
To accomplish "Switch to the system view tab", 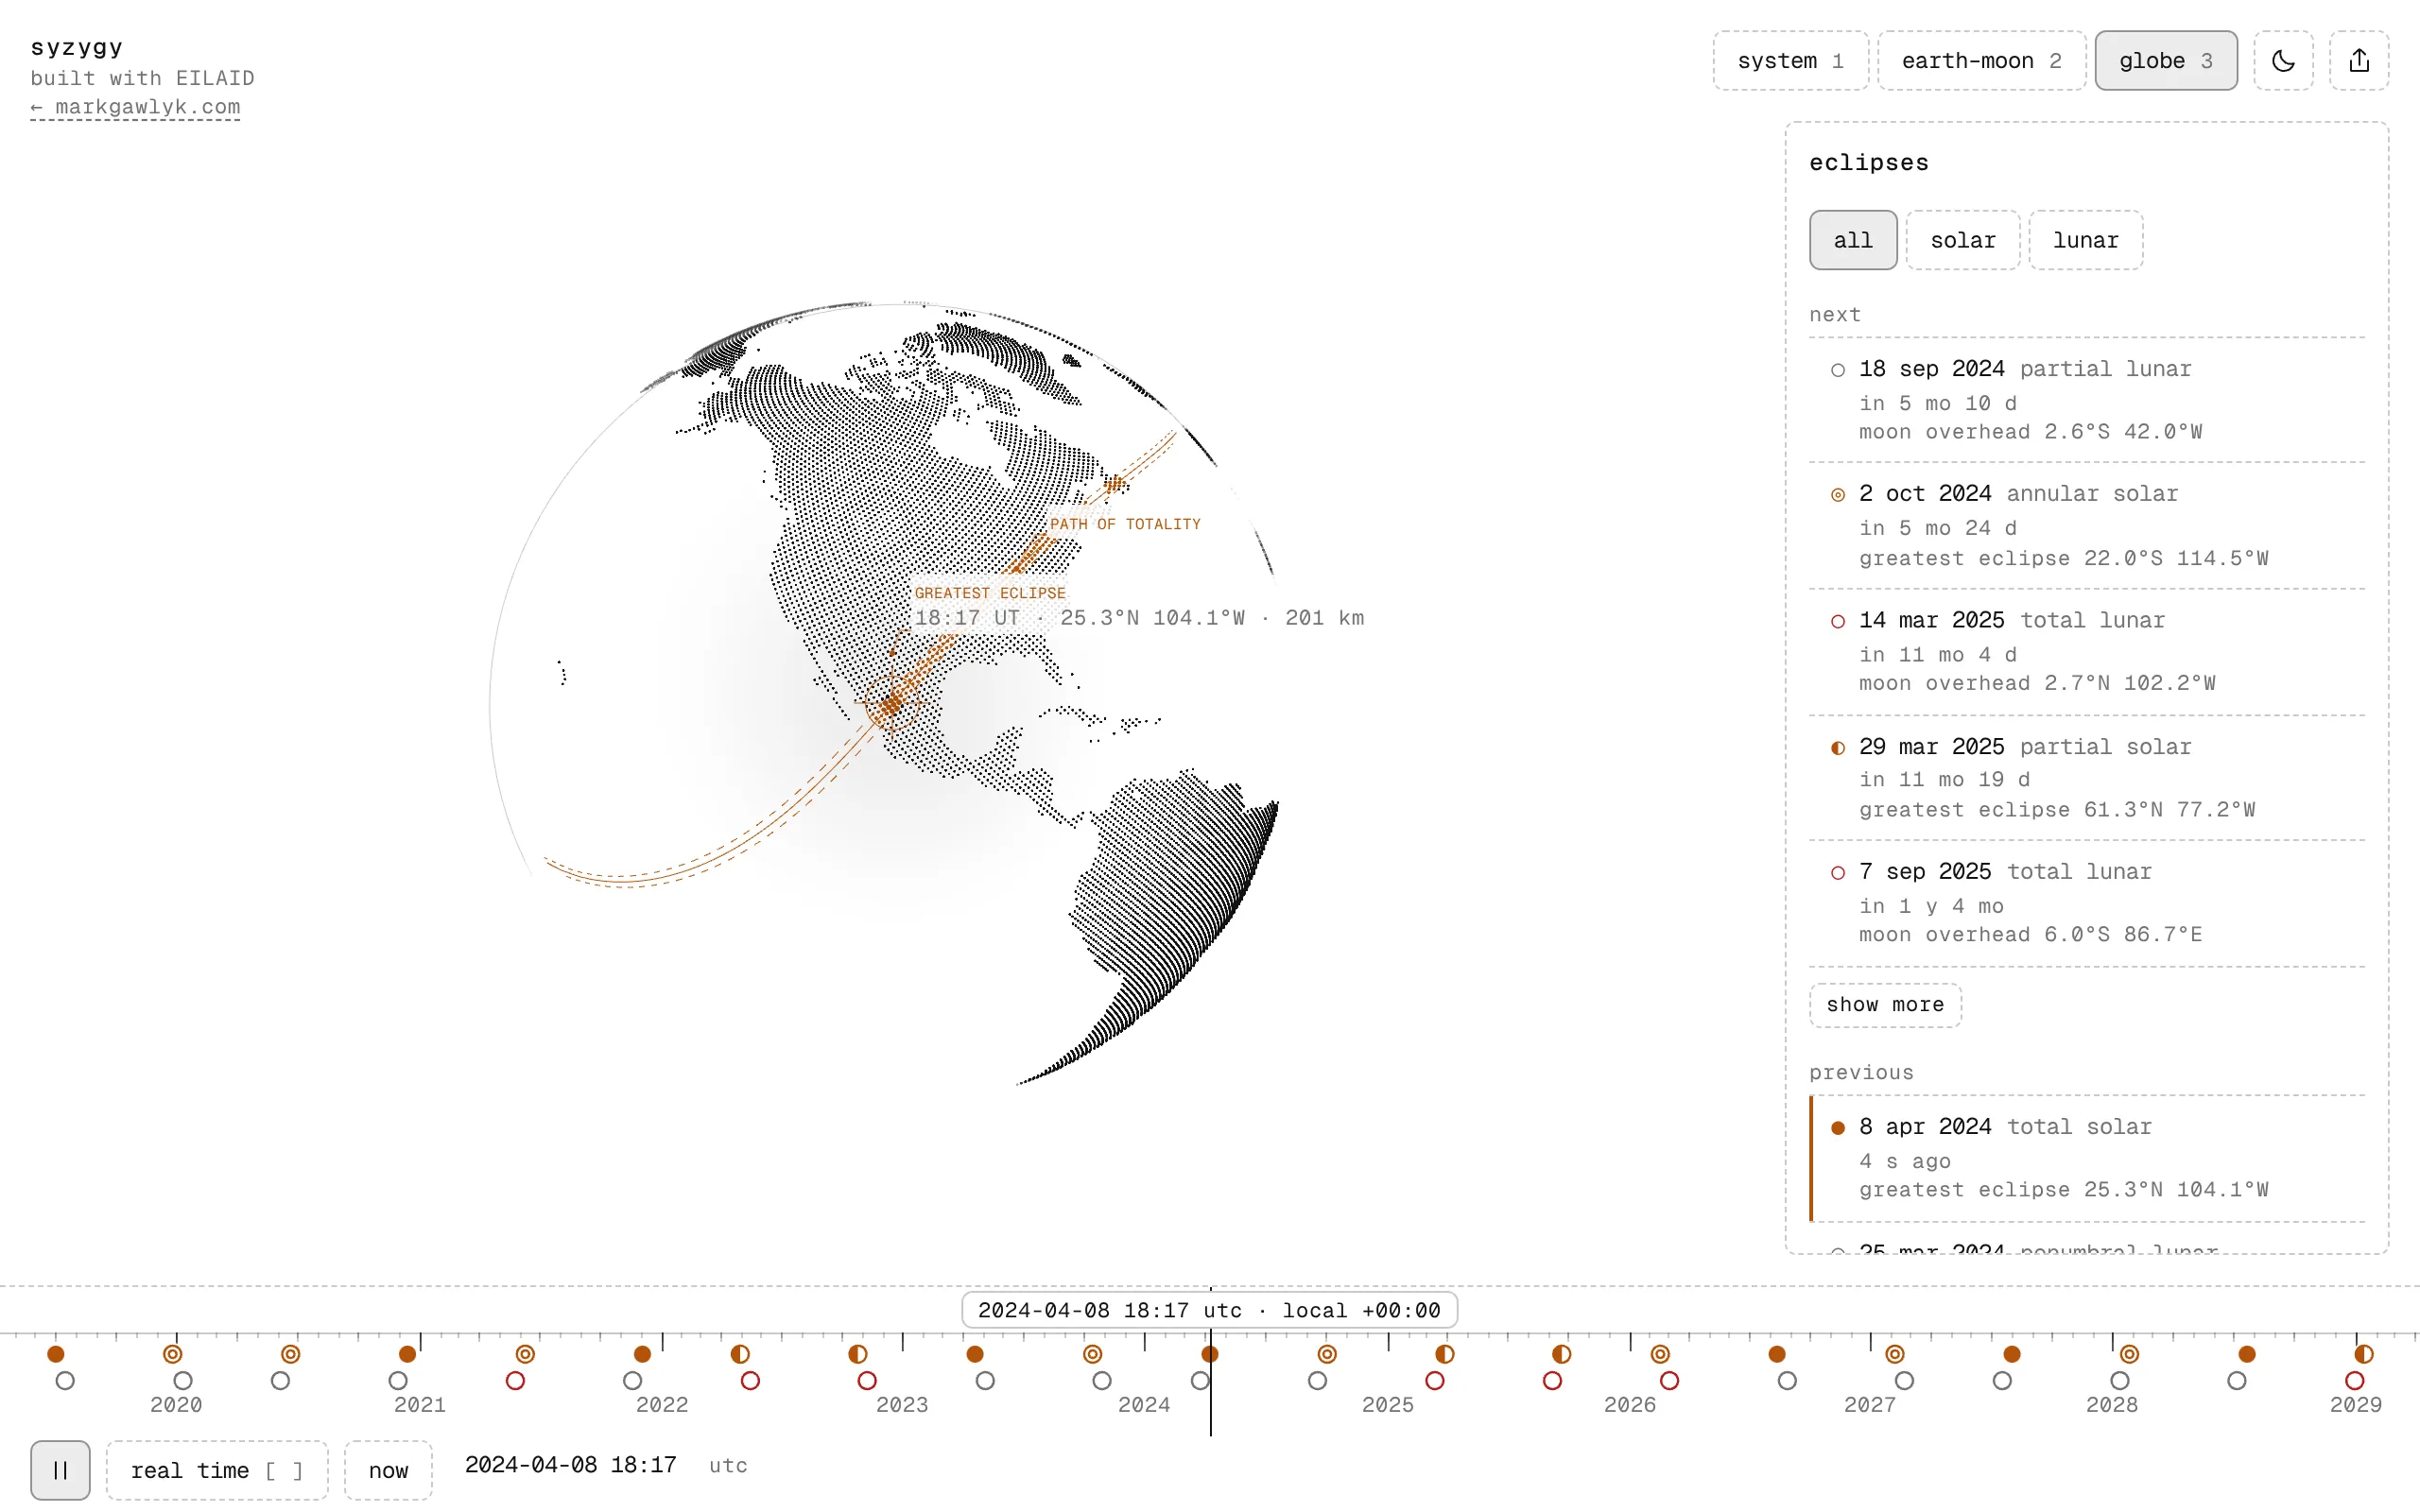I will (1791, 61).
